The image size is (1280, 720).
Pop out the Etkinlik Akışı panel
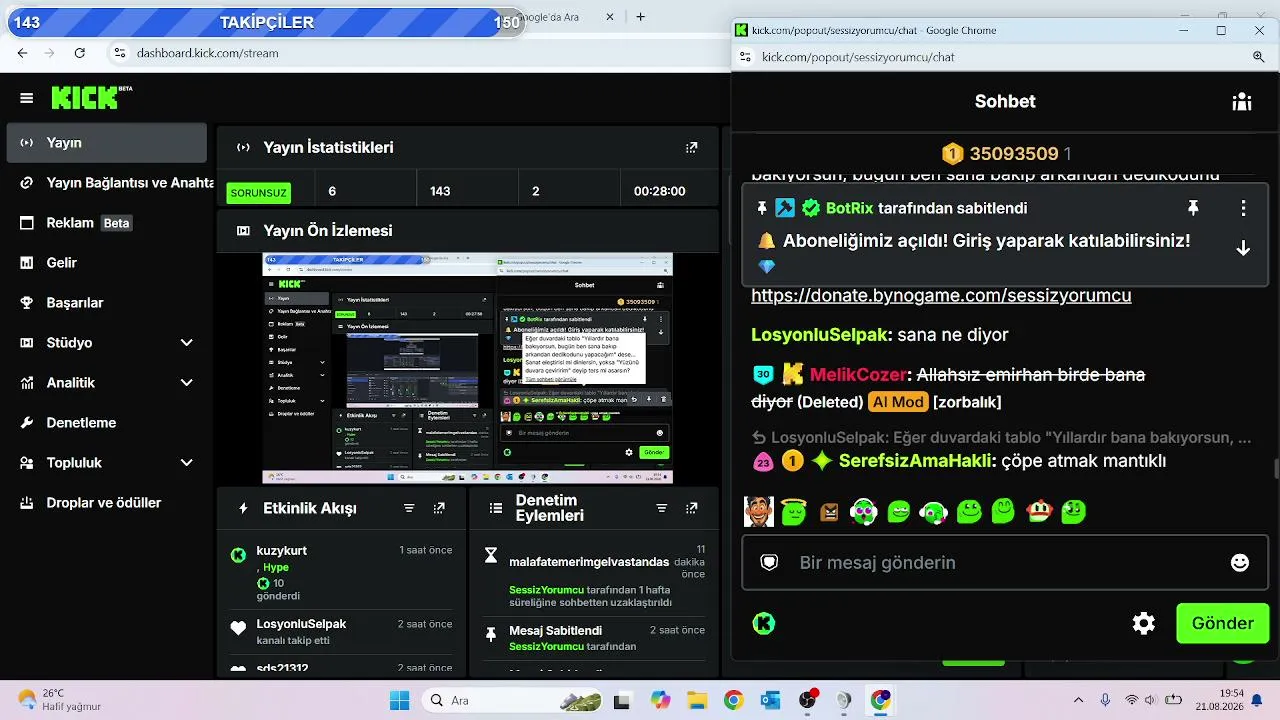pyautogui.click(x=439, y=508)
